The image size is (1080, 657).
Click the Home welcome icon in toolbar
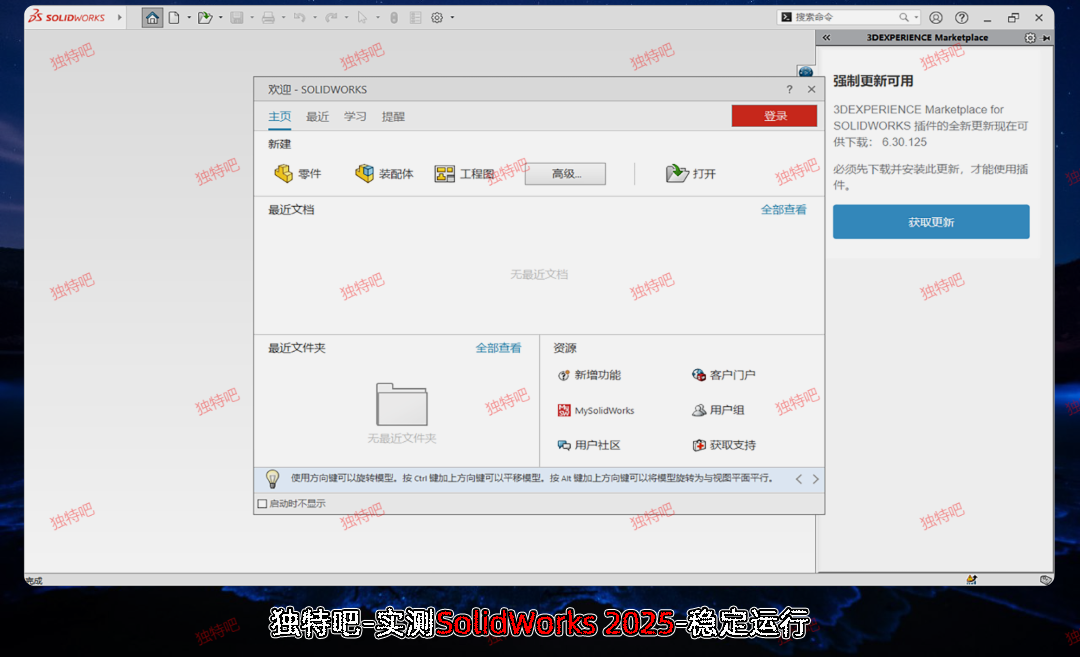click(152, 18)
